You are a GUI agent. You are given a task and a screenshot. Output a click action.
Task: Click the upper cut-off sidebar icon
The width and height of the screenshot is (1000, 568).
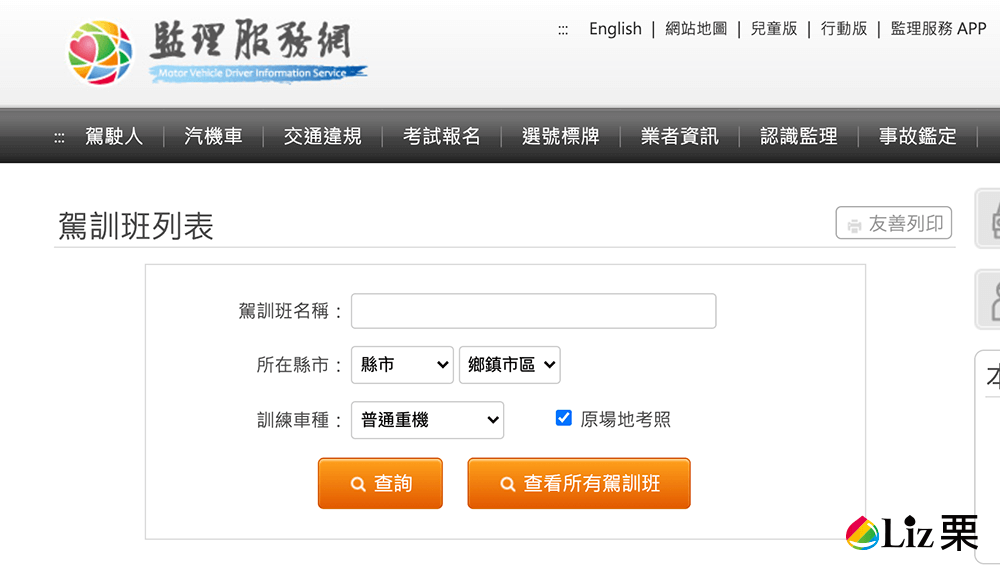click(989, 219)
